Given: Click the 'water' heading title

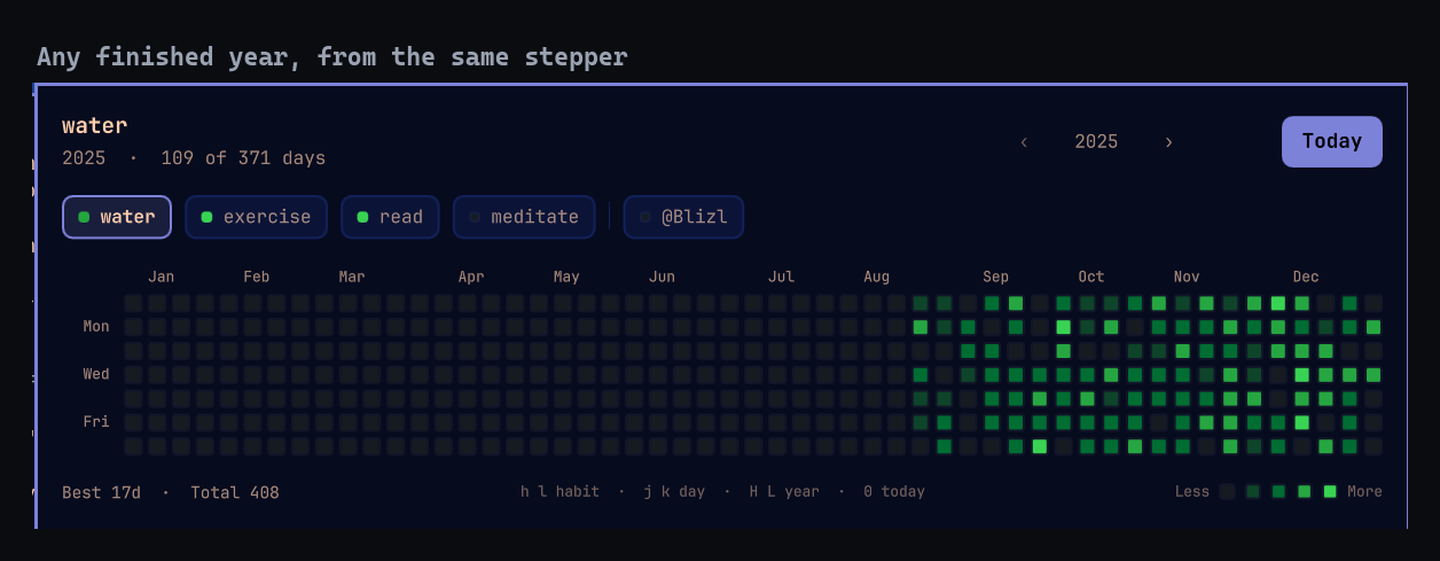Looking at the screenshot, I should [x=95, y=126].
